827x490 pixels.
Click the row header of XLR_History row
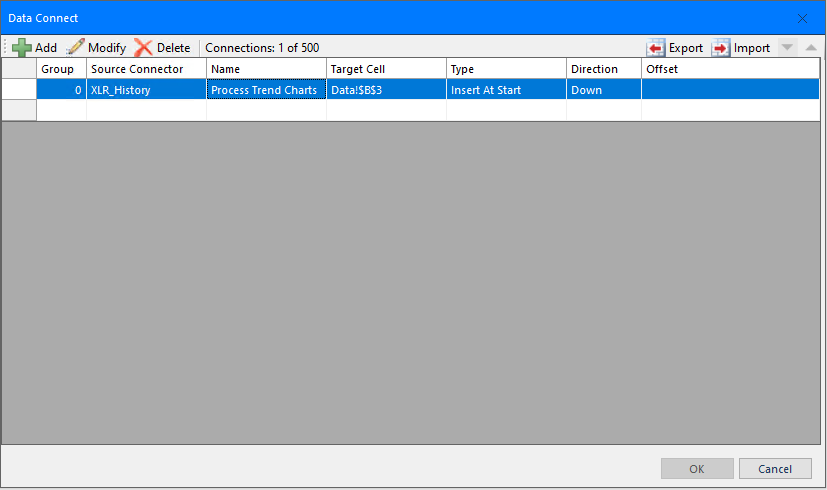(19, 90)
